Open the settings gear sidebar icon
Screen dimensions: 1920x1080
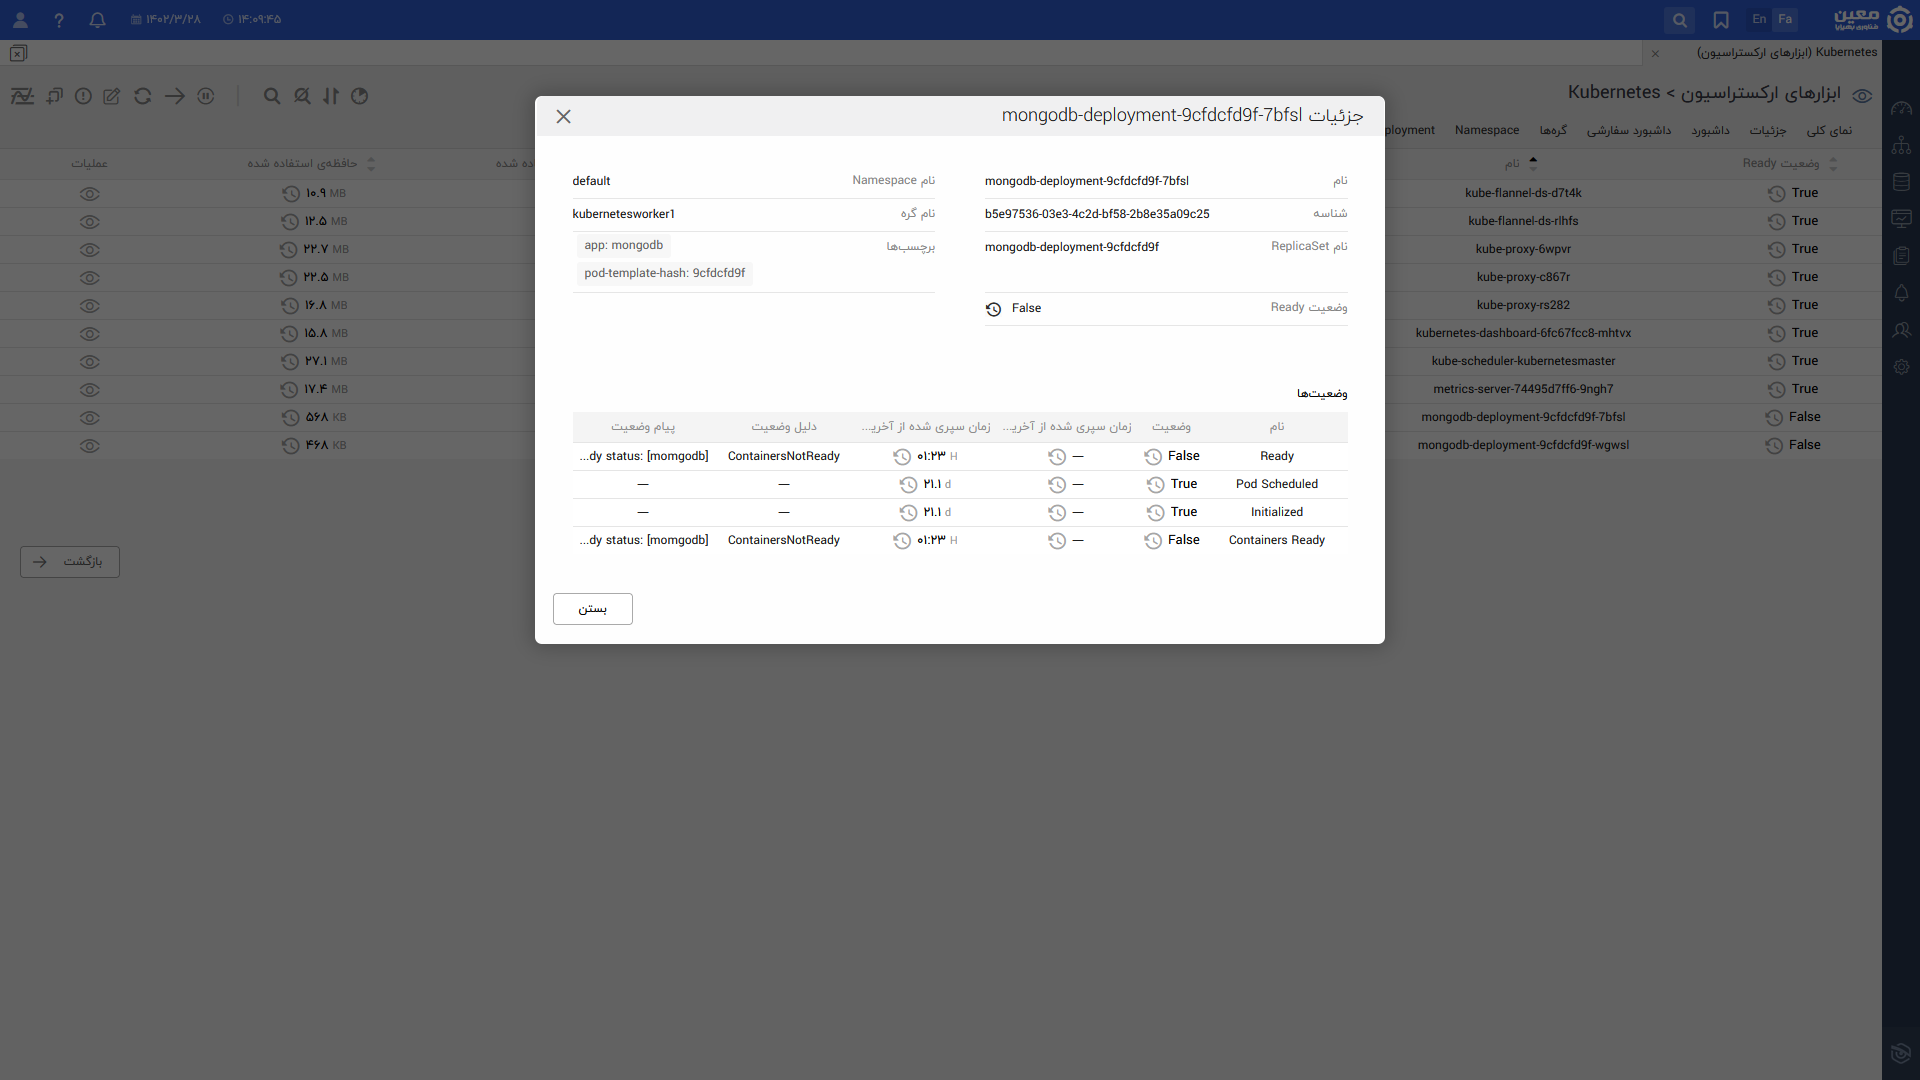point(1901,367)
